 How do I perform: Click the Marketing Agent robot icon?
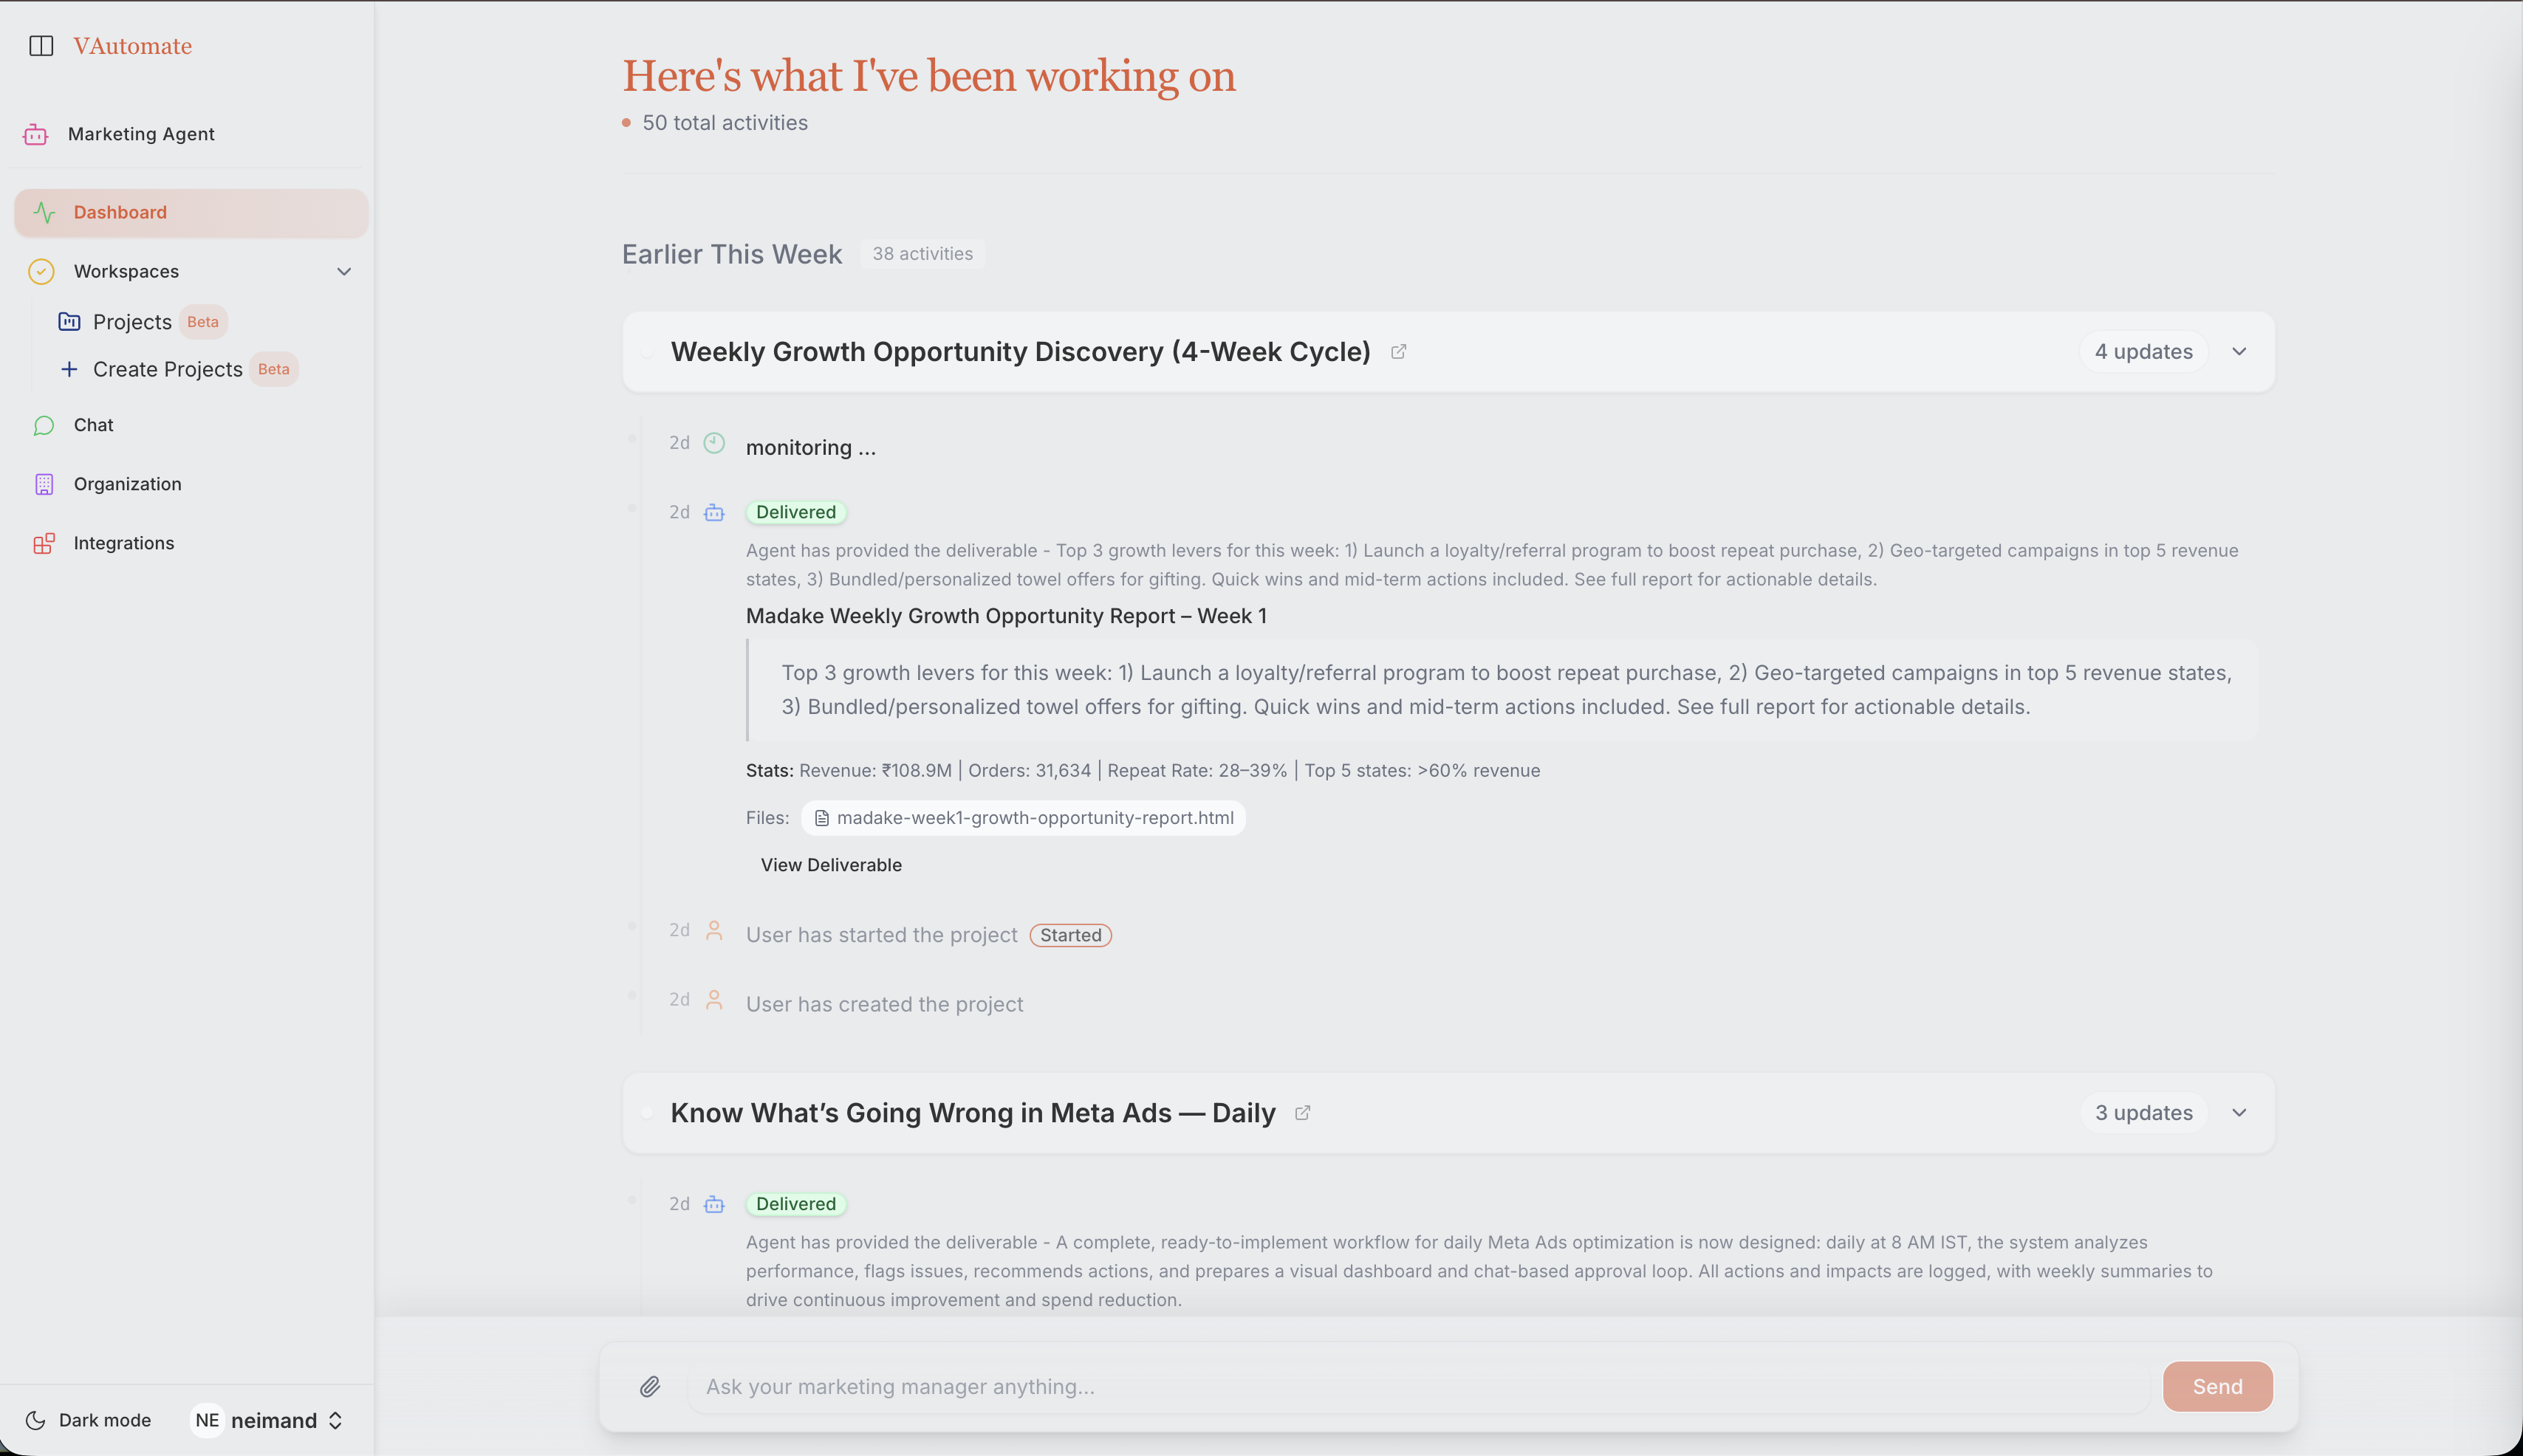pos(36,134)
